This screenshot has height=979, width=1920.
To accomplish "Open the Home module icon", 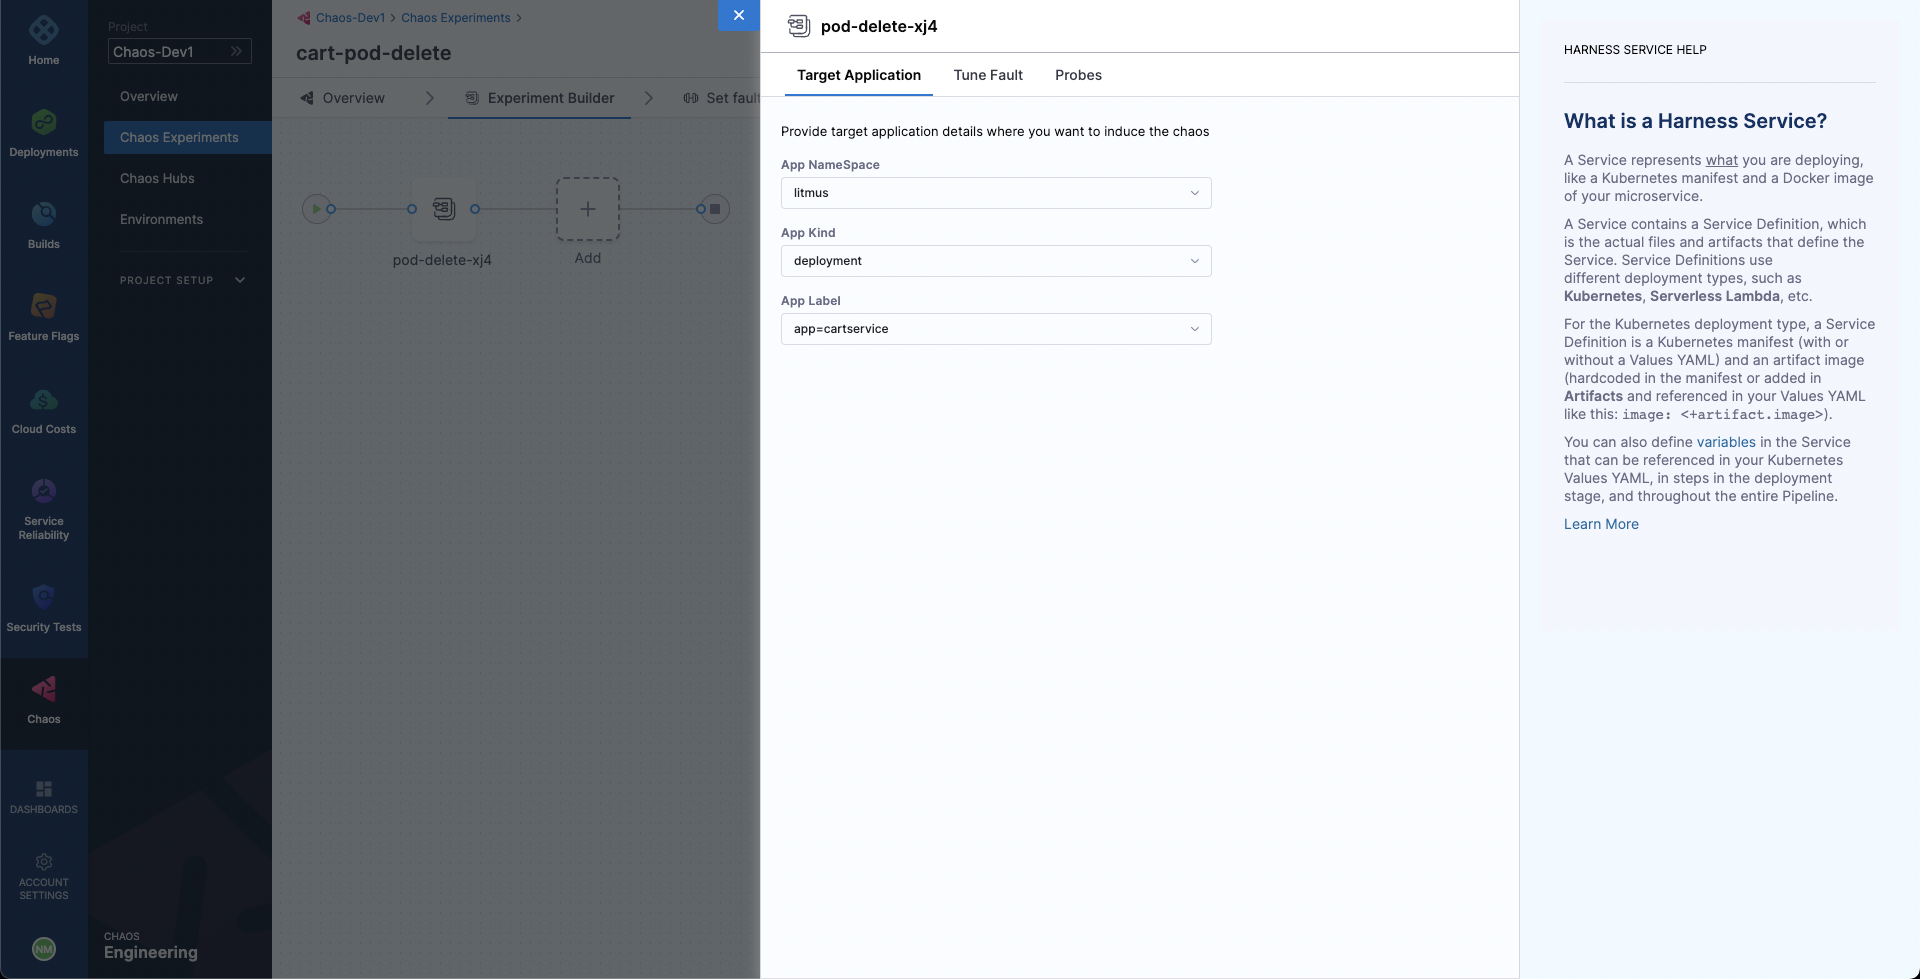I will coord(44,31).
